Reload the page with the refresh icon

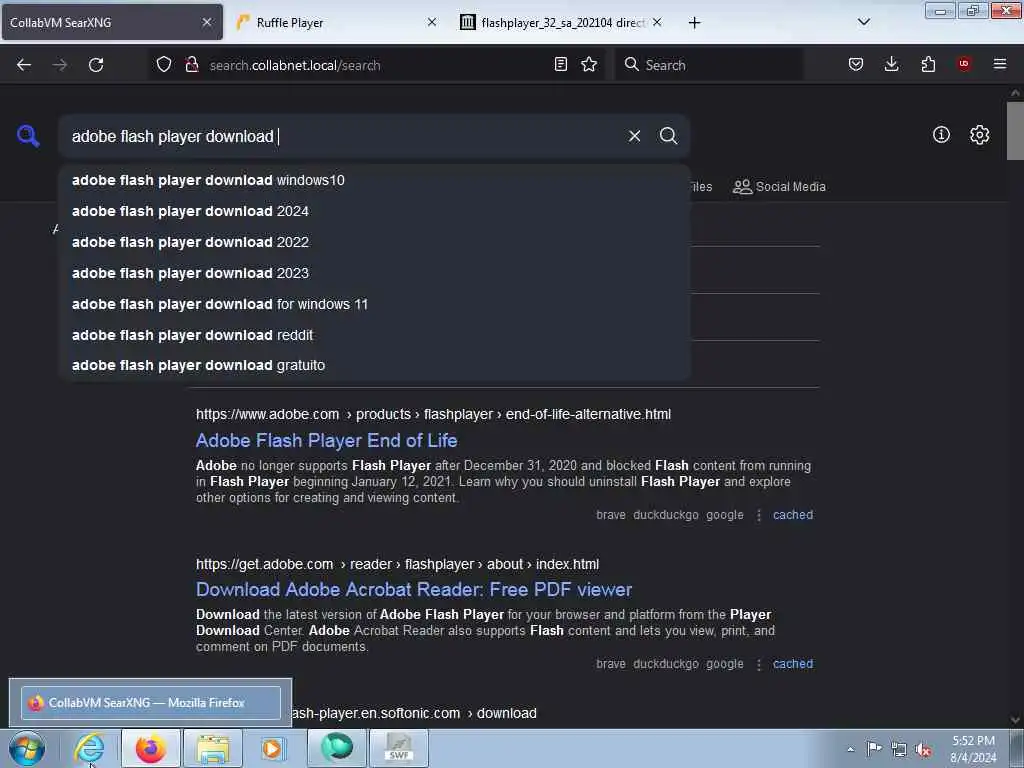pyautogui.click(x=96, y=65)
